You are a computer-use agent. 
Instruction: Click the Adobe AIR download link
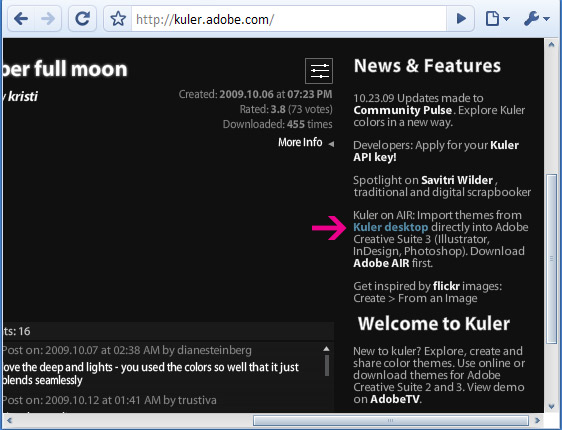(381, 263)
